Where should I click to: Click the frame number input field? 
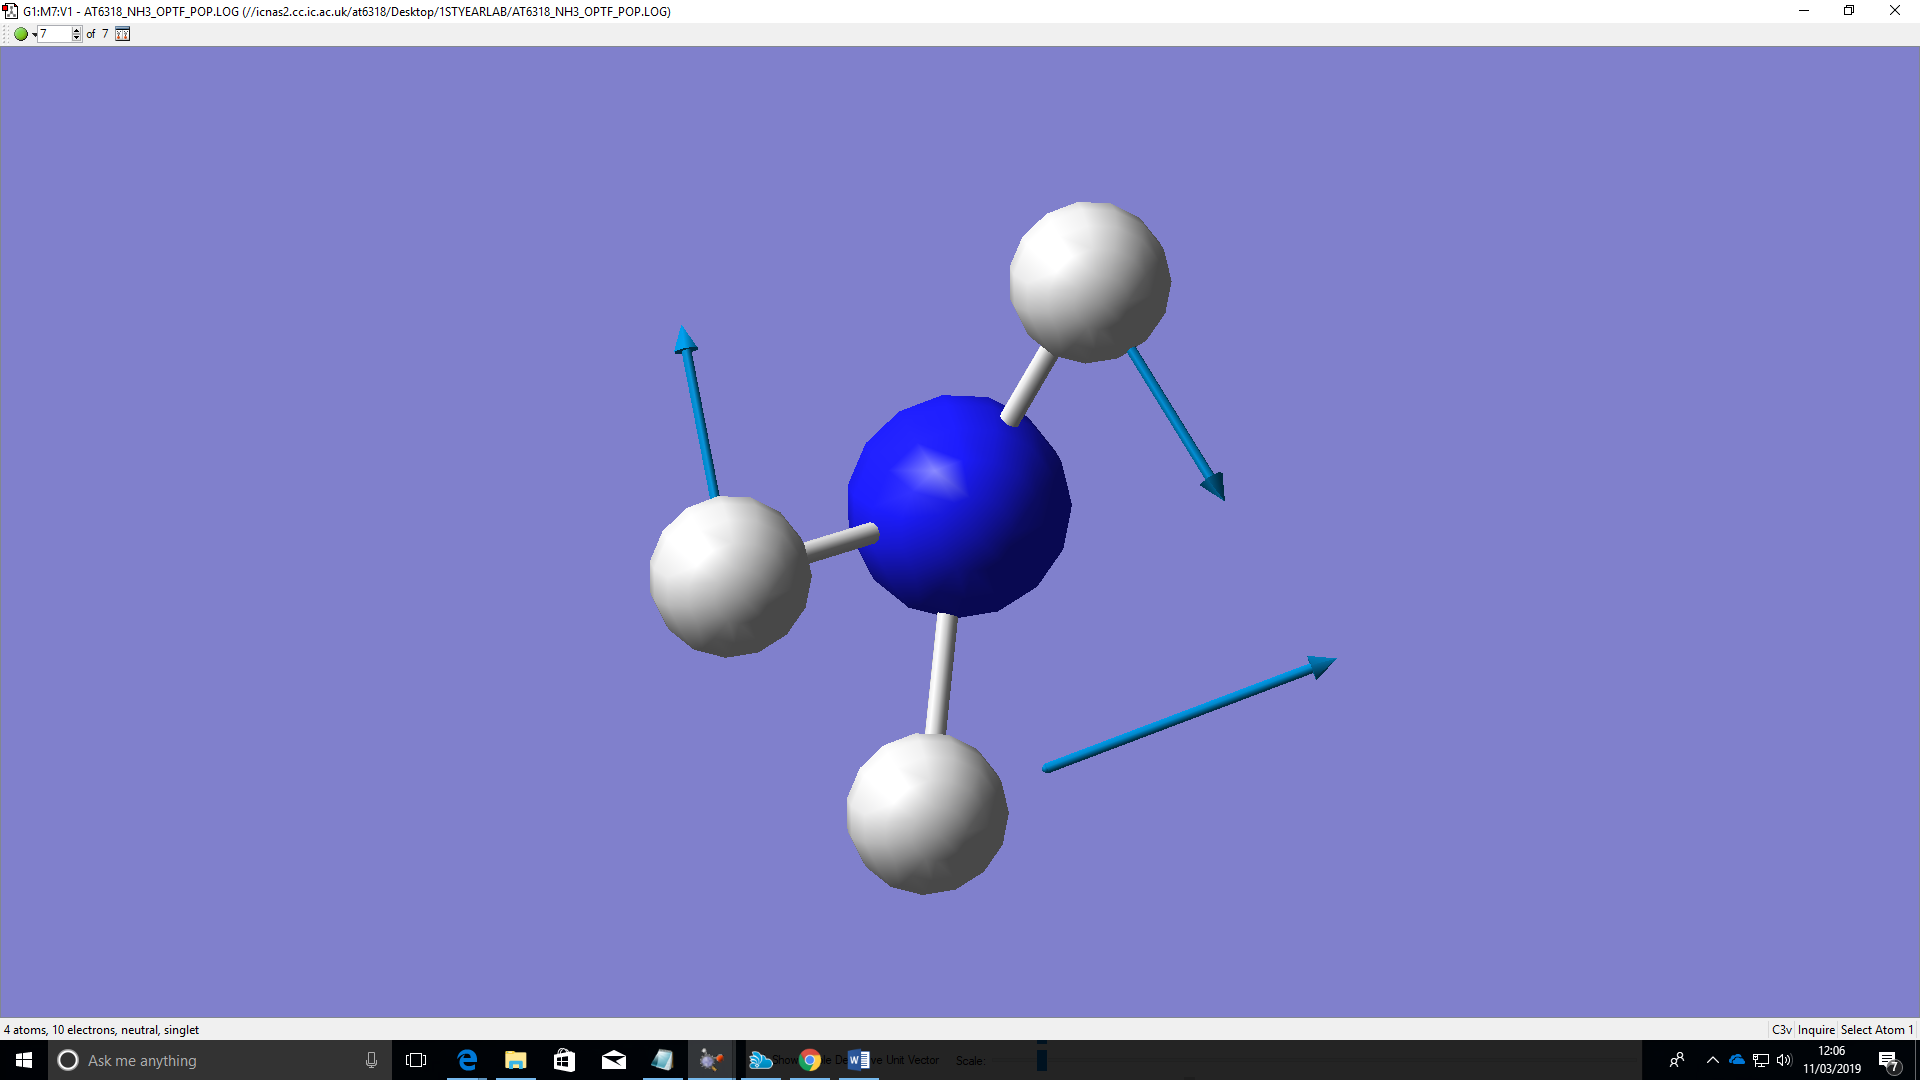click(x=55, y=34)
